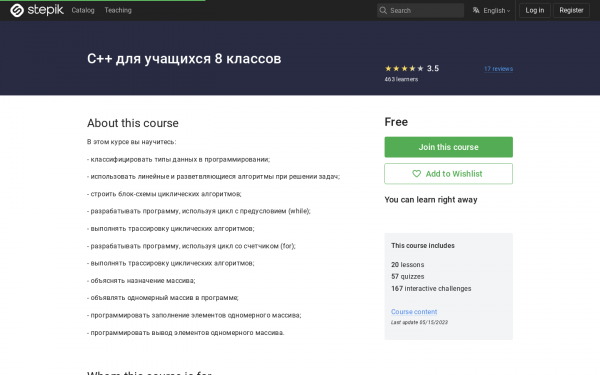Click the line about 'строить блок-схемы'

tap(164, 194)
